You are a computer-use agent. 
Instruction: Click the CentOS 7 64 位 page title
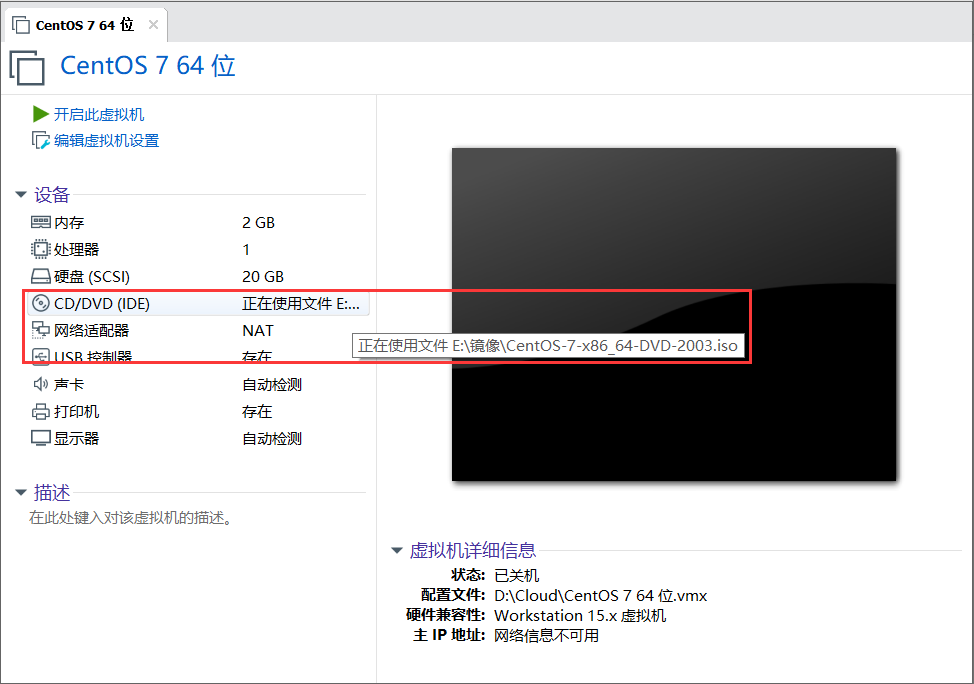(148, 66)
